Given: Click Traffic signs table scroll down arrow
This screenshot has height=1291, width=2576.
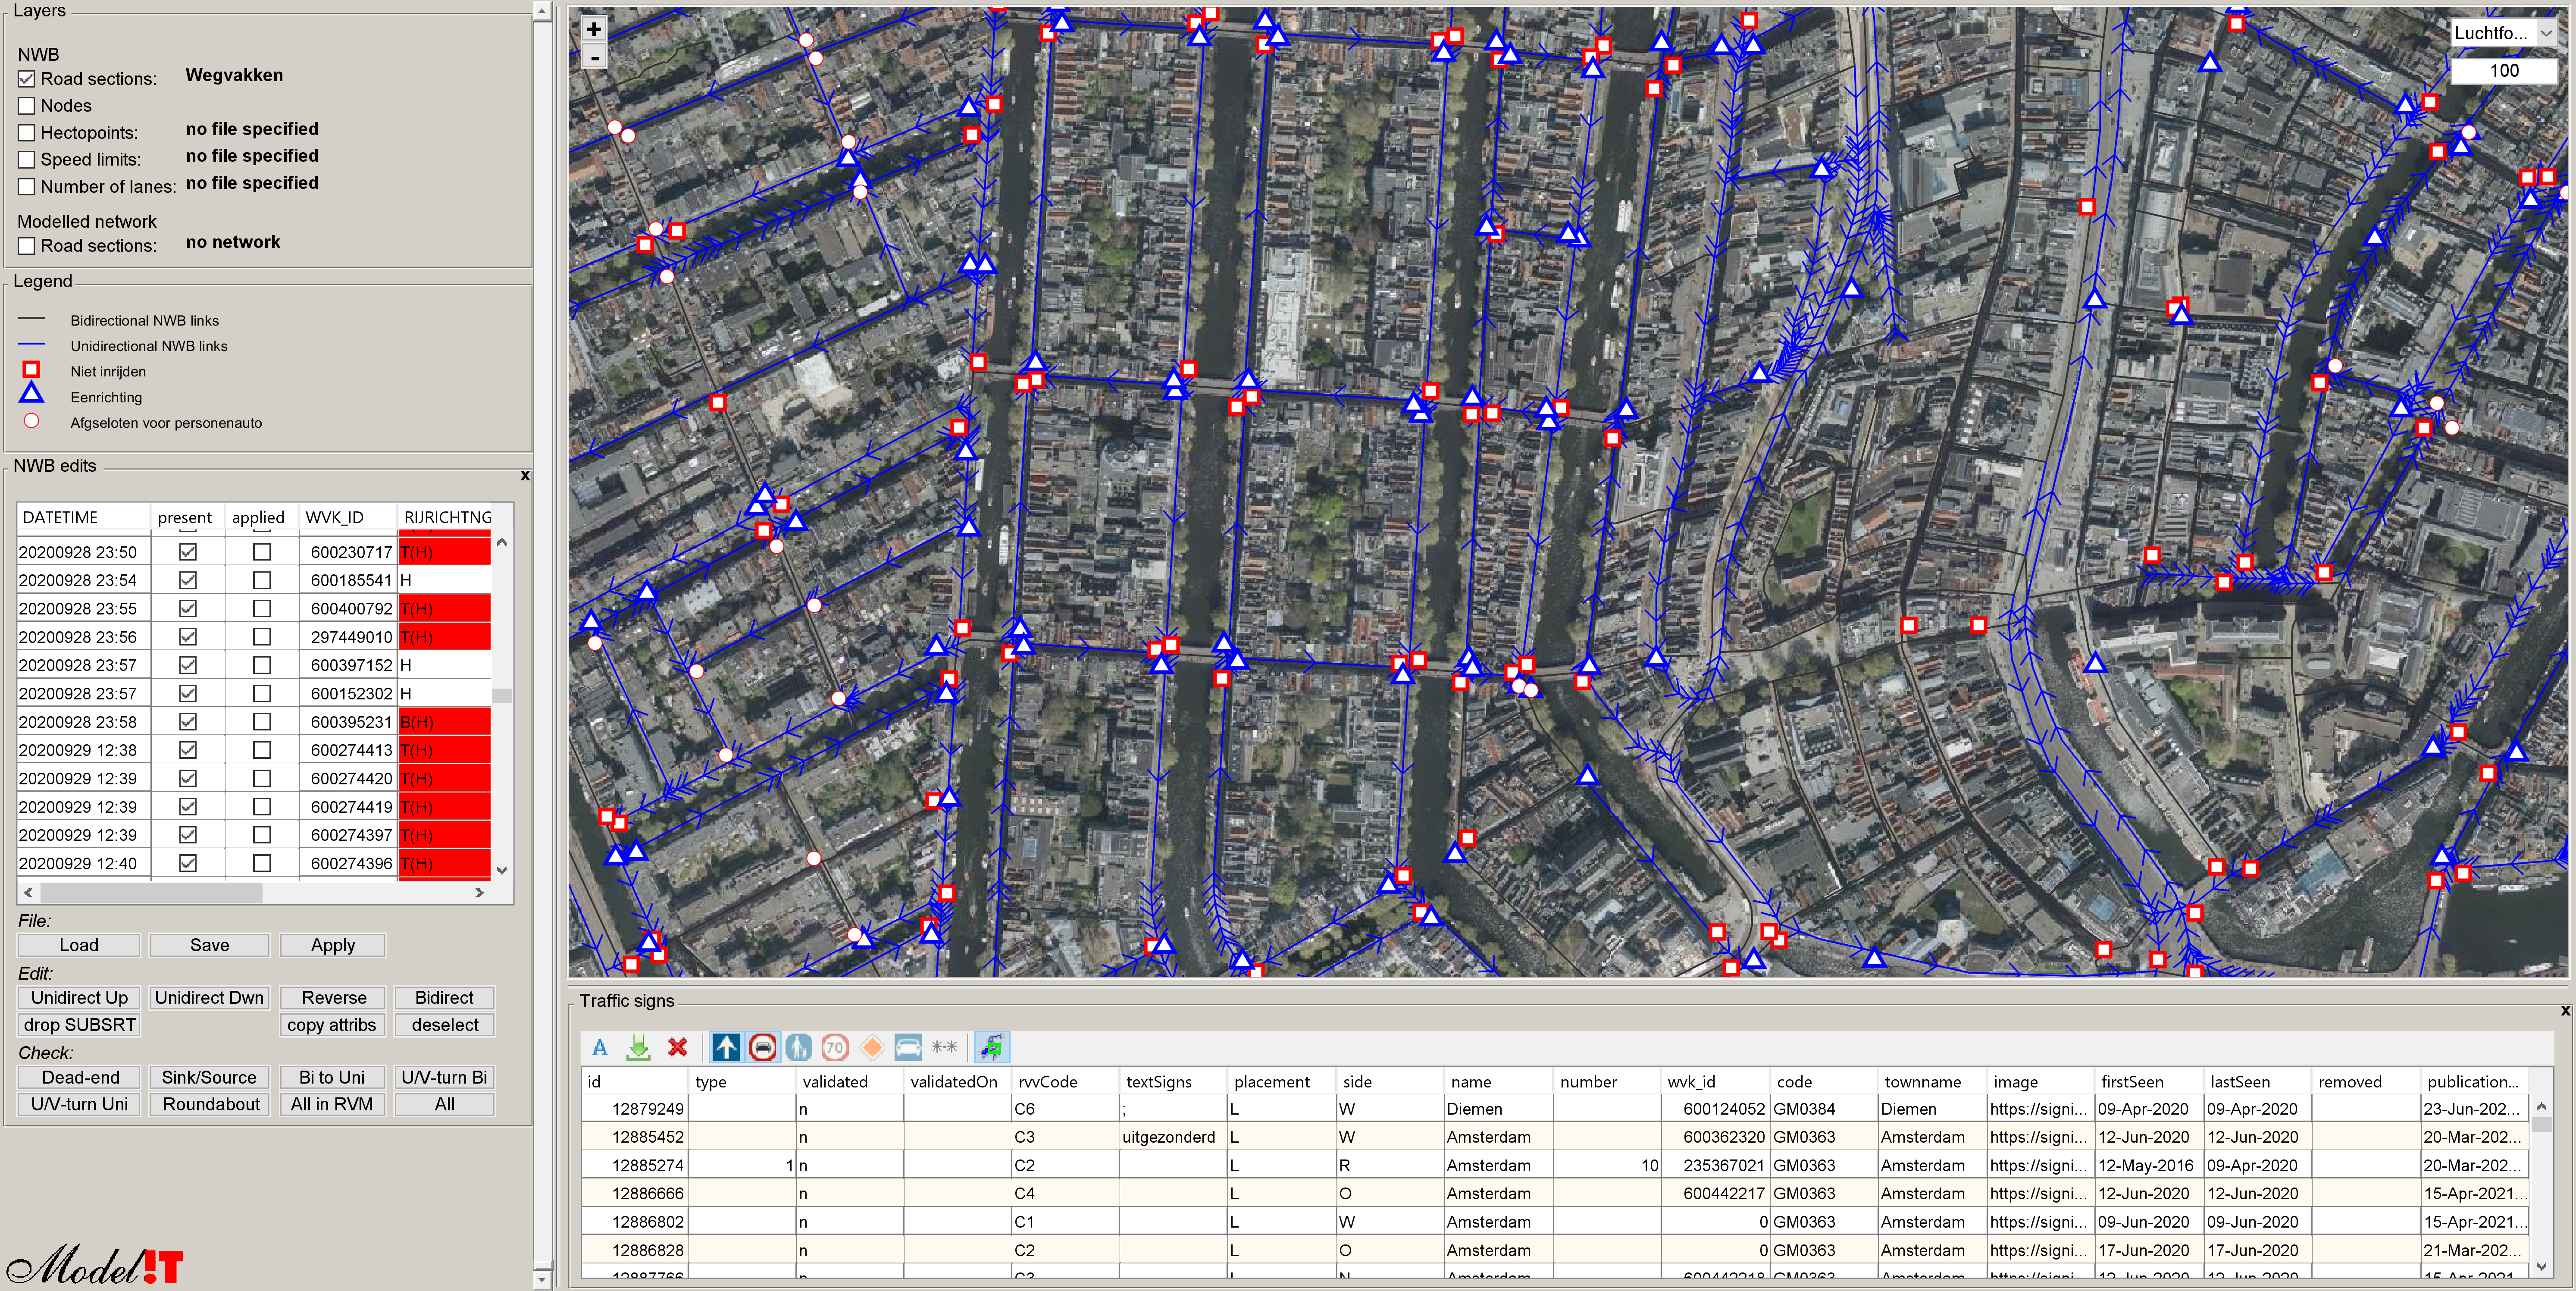Looking at the screenshot, I should 2542,1266.
